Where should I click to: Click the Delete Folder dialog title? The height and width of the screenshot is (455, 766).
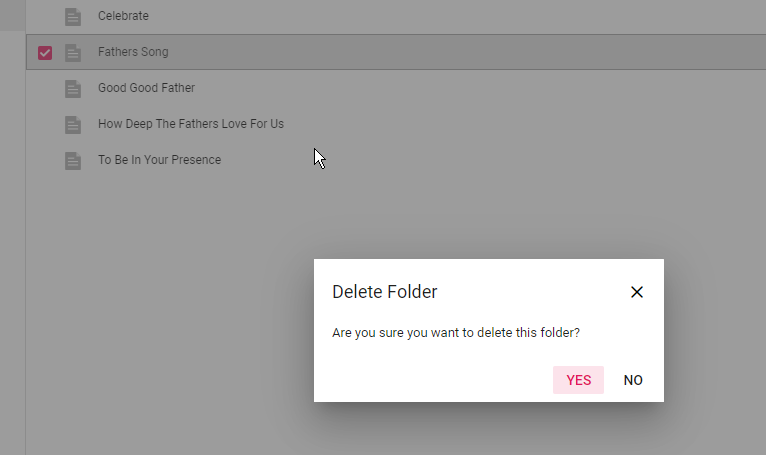(x=384, y=292)
